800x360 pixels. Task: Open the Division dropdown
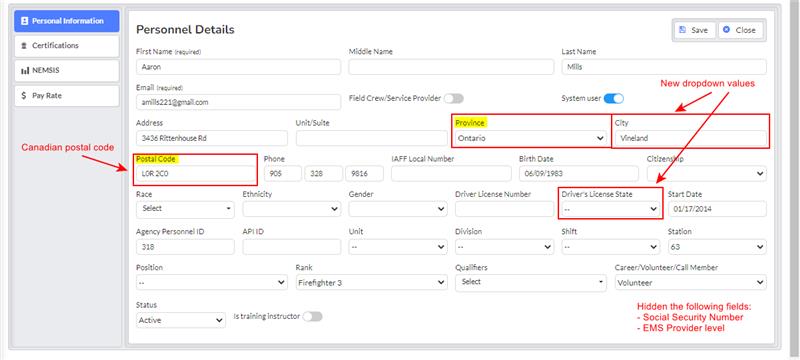point(504,247)
